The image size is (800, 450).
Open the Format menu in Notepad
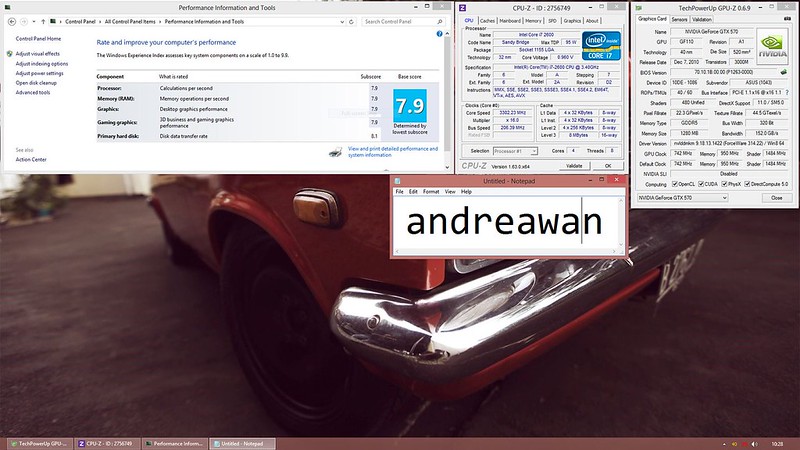431,192
